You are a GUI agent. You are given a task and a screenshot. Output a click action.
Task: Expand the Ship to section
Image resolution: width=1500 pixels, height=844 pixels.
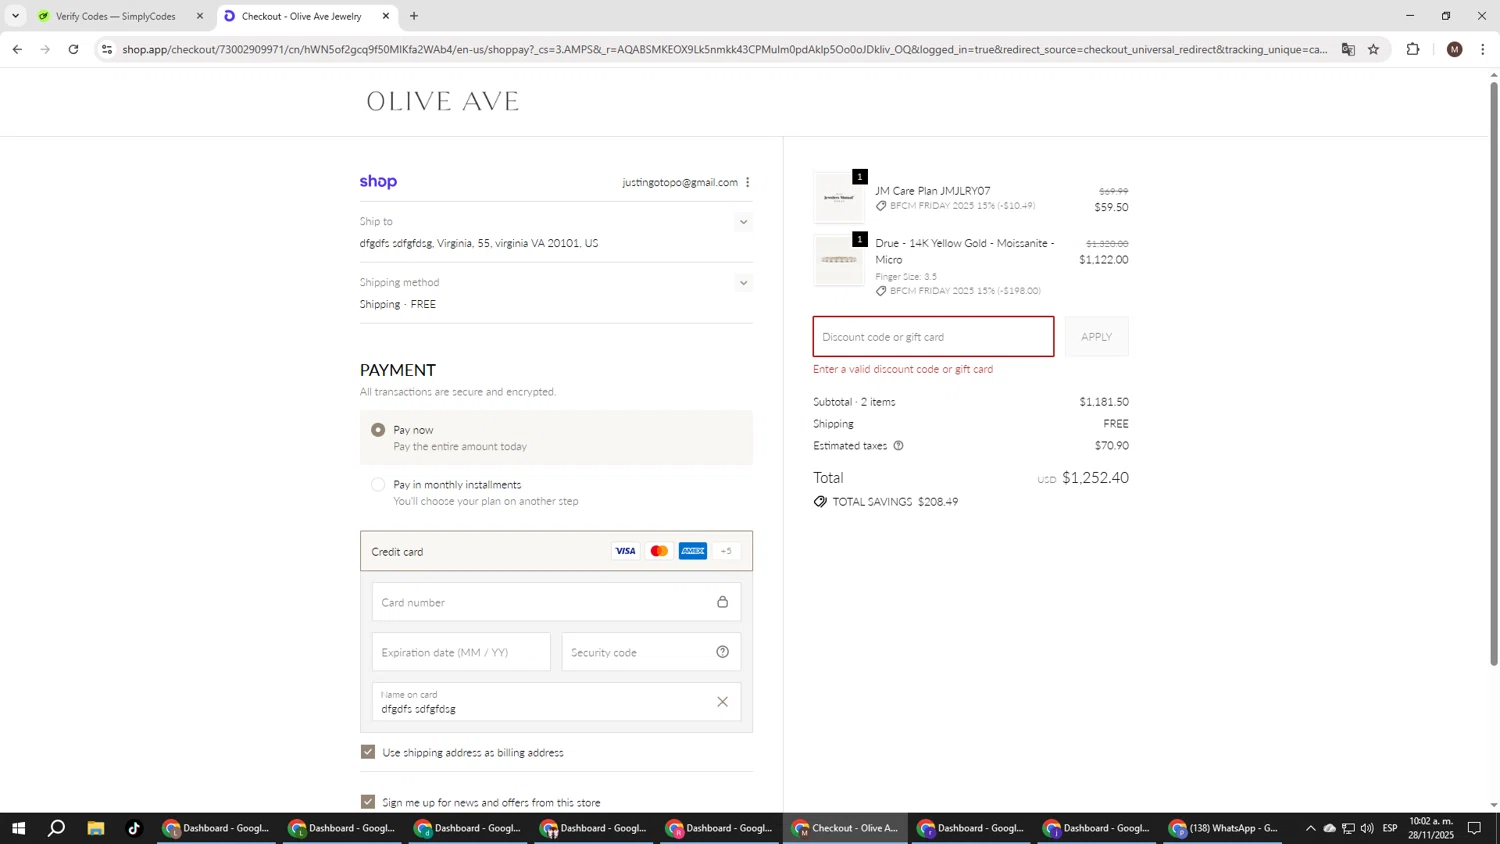pos(743,222)
